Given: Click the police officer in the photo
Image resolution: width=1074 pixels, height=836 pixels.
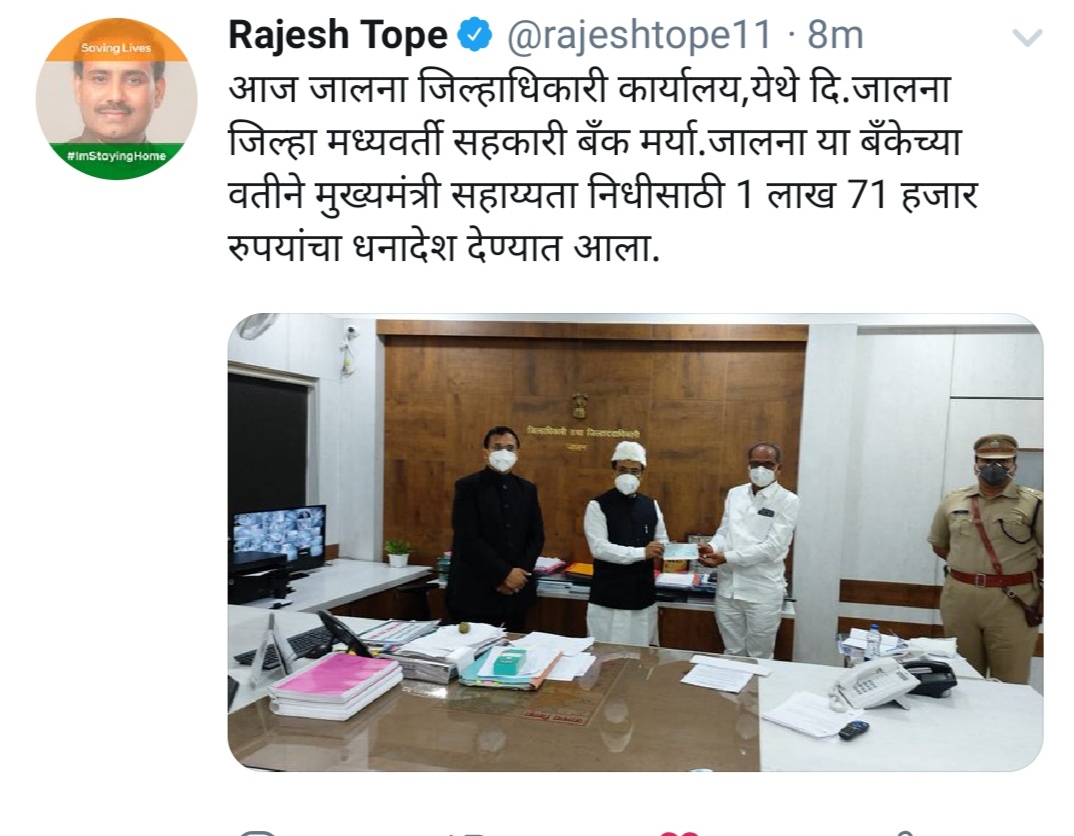Looking at the screenshot, I should 988,556.
